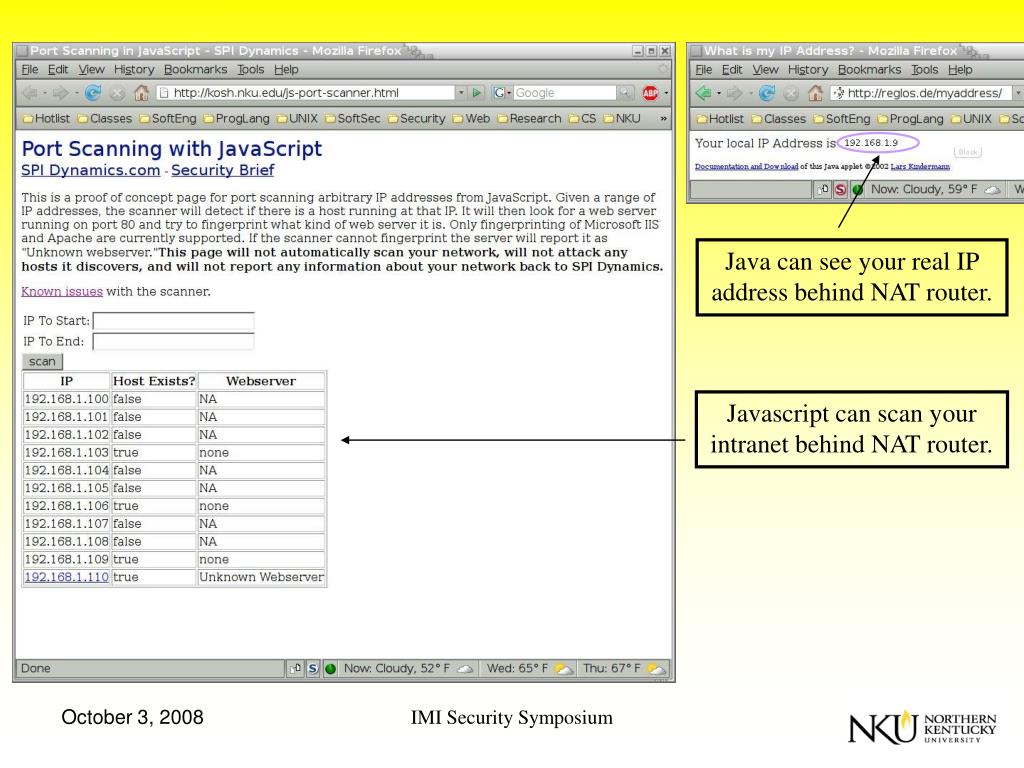Click Stop icon in Port Scanning window
Image resolution: width=1024 pixels, height=768 pixels.
117,93
